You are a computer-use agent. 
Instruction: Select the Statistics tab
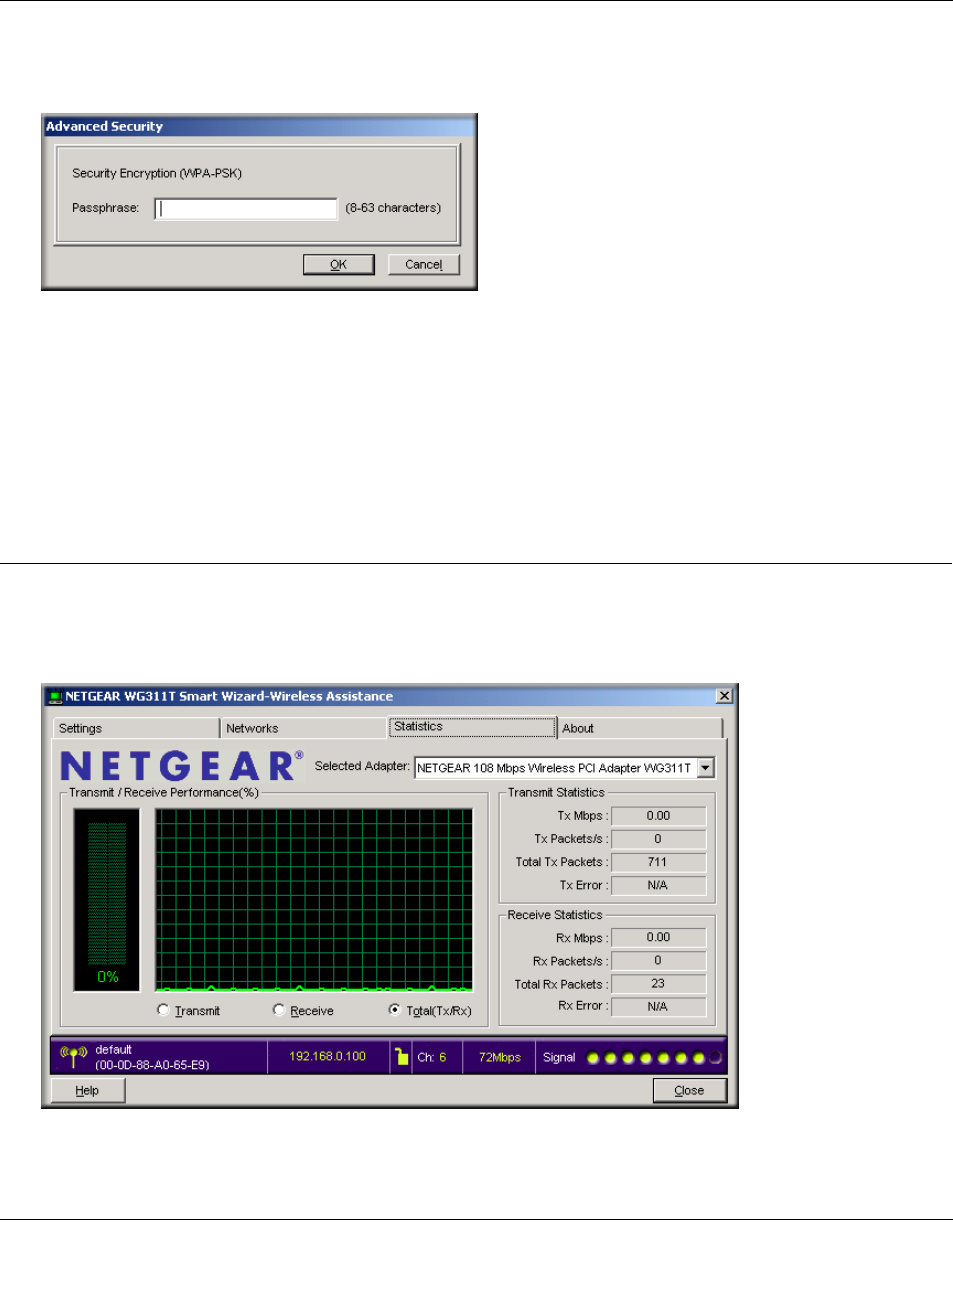point(472,727)
